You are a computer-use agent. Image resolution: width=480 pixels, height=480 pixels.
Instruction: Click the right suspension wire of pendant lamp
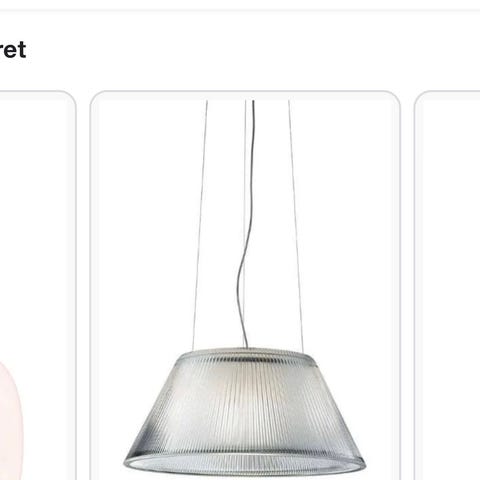tap(296, 223)
